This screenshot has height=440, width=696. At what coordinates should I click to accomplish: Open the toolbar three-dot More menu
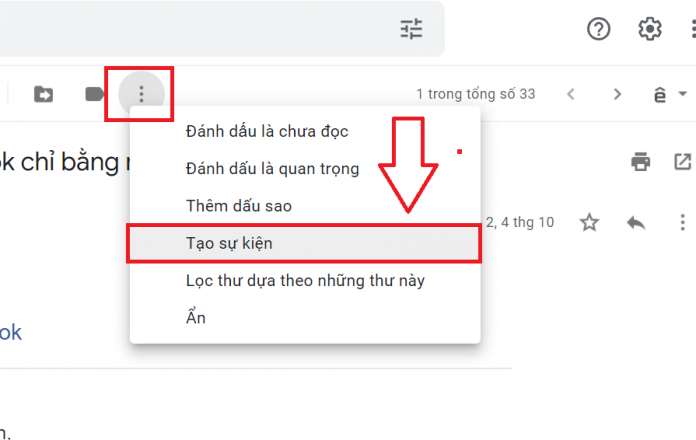click(141, 94)
